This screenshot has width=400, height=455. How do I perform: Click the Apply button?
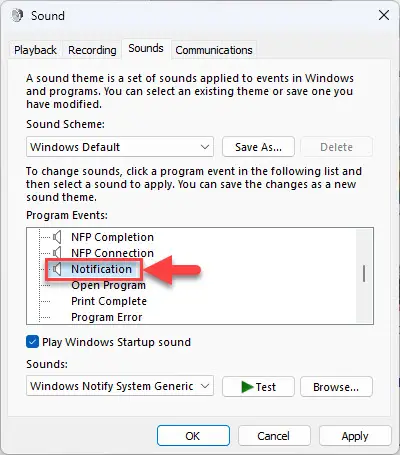[355, 436]
